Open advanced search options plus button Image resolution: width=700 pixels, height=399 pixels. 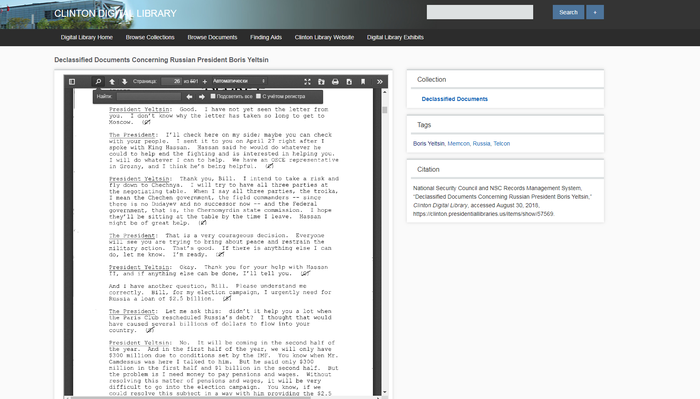(595, 12)
